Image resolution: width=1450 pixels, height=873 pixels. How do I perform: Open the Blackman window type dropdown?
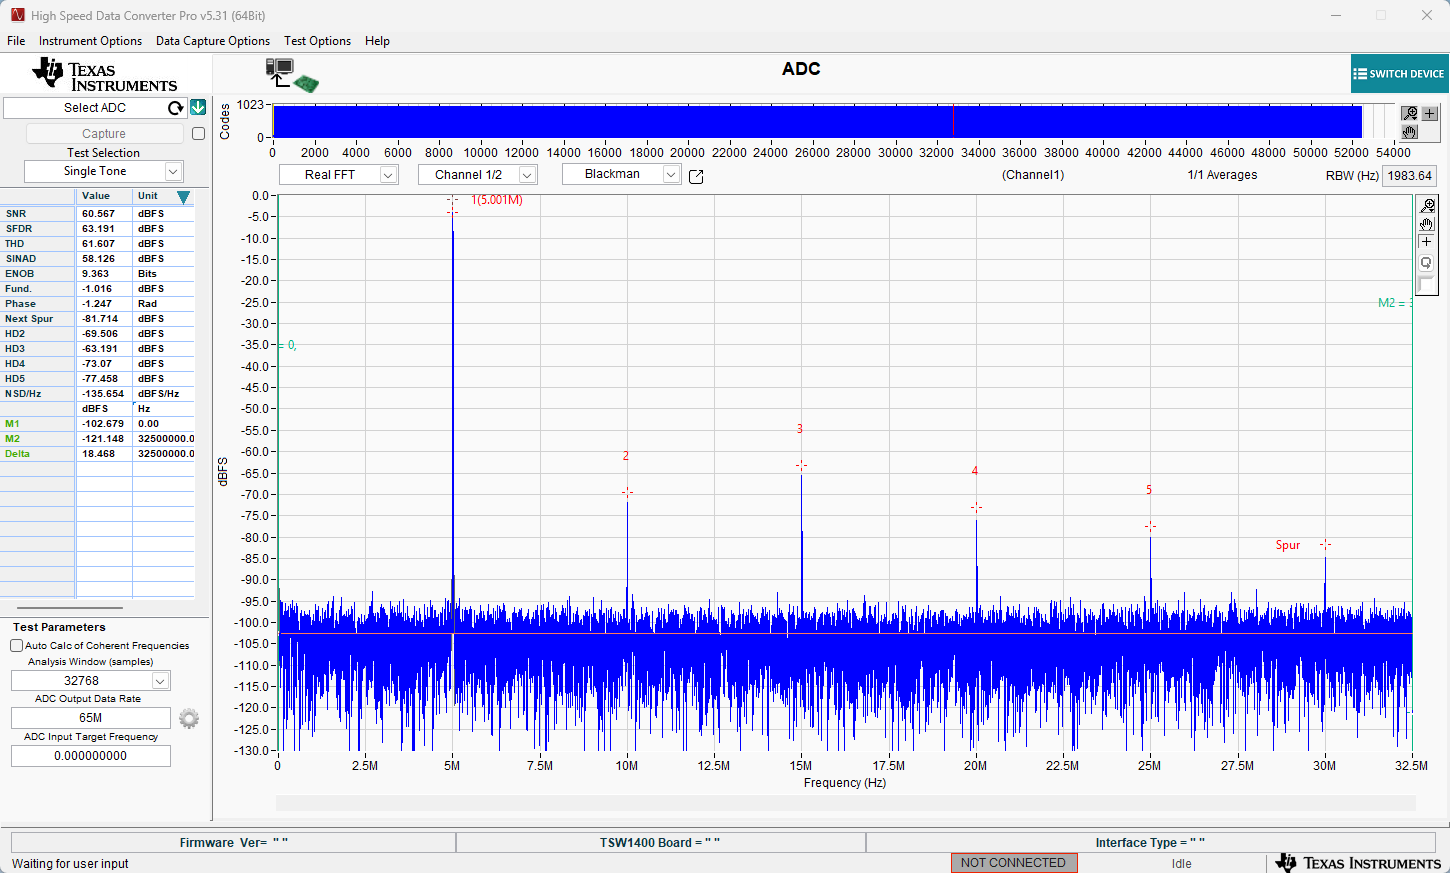(x=671, y=175)
